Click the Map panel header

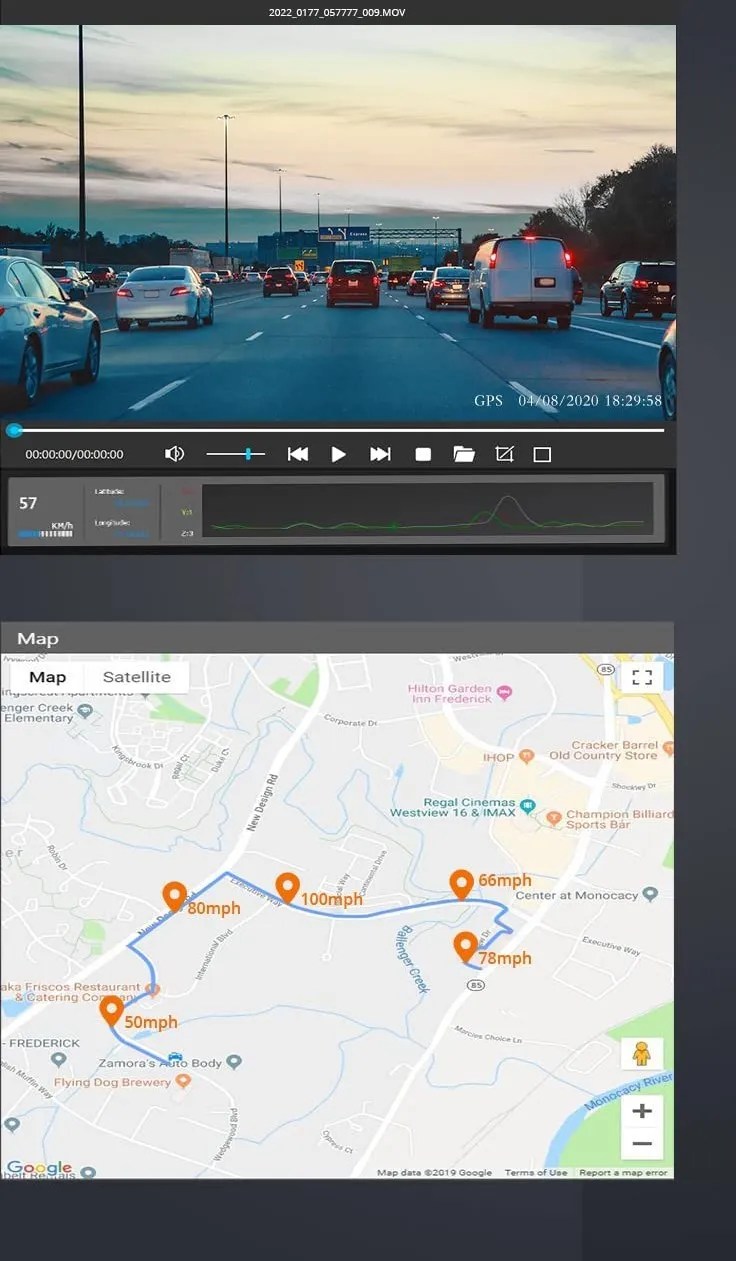[x=337, y=638]
